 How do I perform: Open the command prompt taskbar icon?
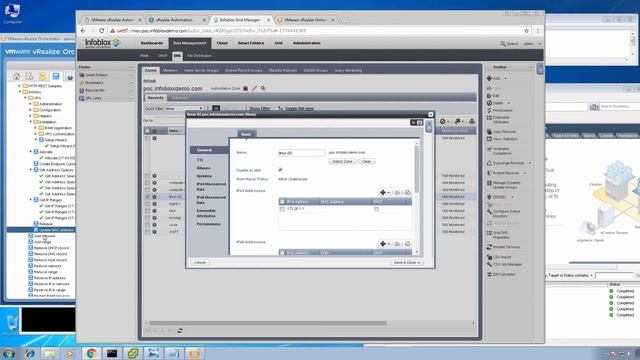point(112,353)
